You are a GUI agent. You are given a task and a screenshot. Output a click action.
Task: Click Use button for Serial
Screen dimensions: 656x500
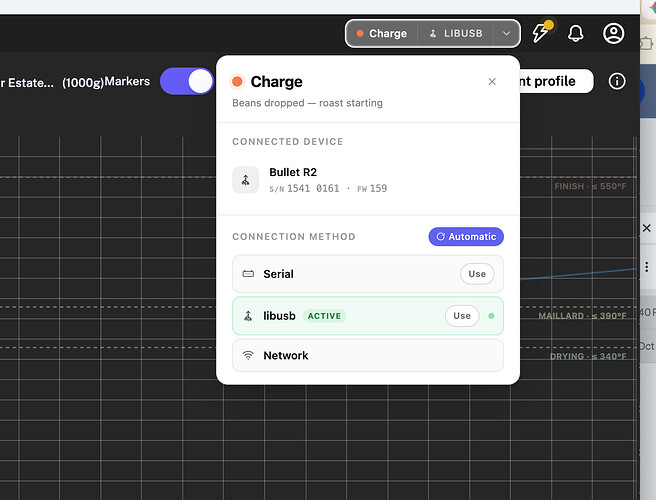[477, 274]
